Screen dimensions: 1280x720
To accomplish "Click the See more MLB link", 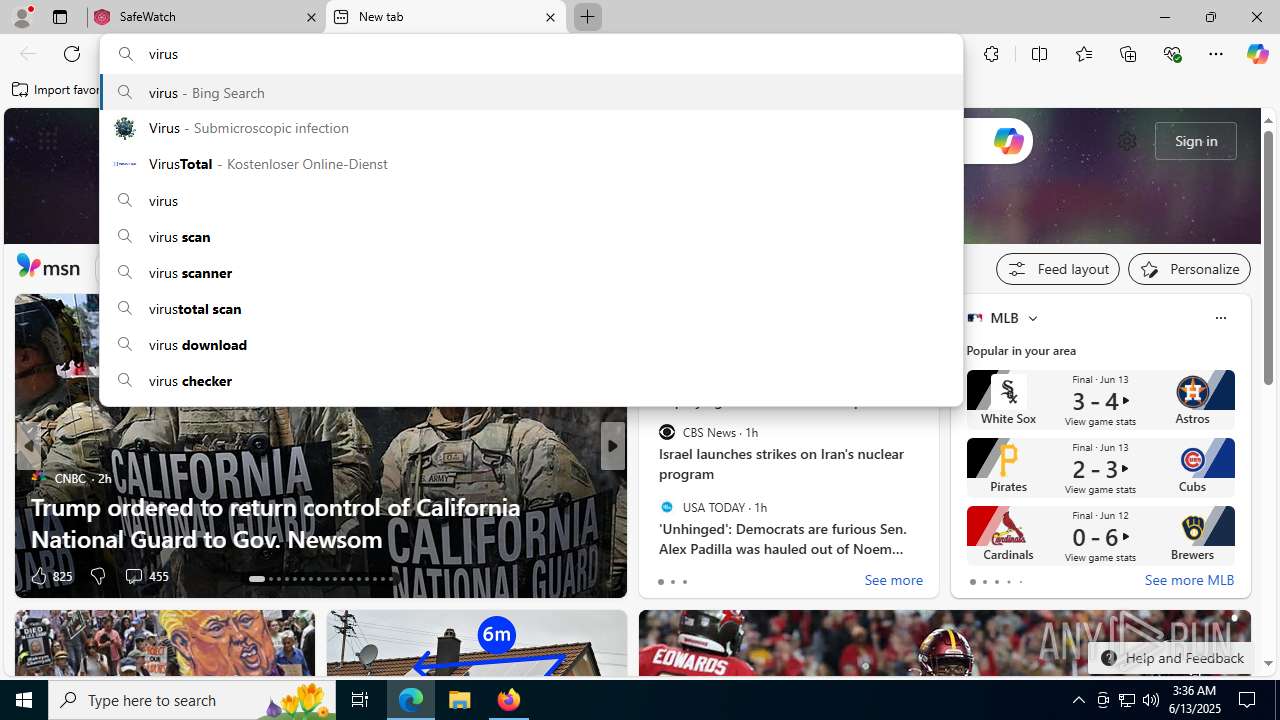I will (x=1189, y=580).
